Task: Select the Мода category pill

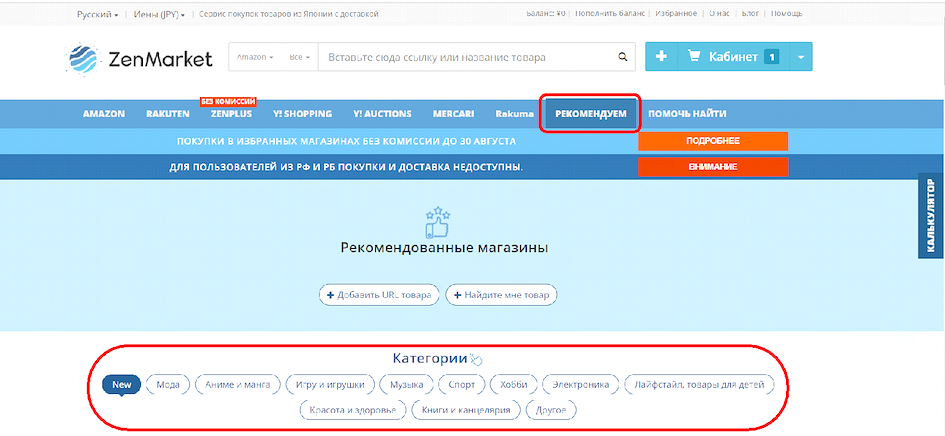Action: click(168, 384)
